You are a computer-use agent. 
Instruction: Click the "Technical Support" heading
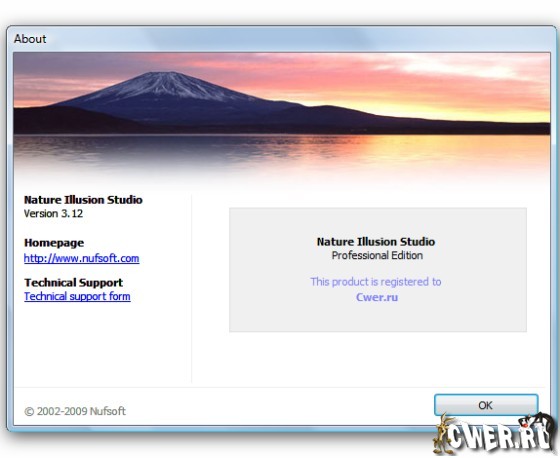click(73, 283)
